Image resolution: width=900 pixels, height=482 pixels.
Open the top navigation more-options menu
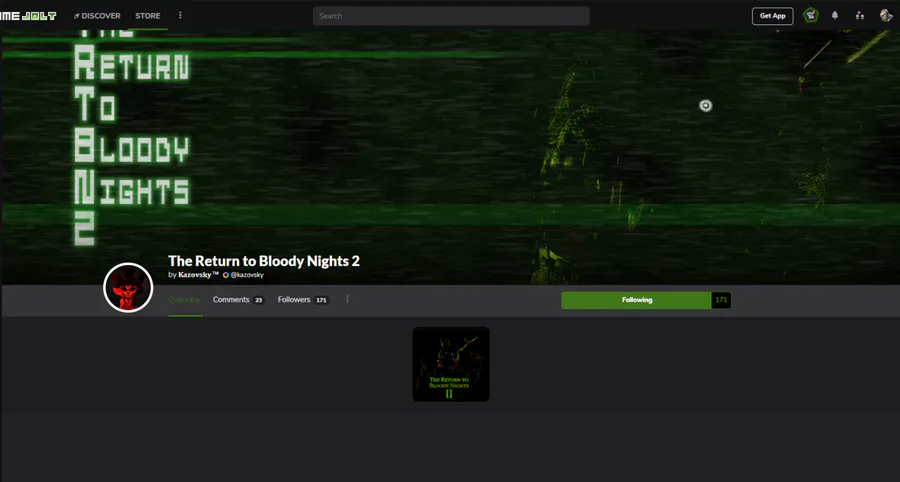coord(180,15)
